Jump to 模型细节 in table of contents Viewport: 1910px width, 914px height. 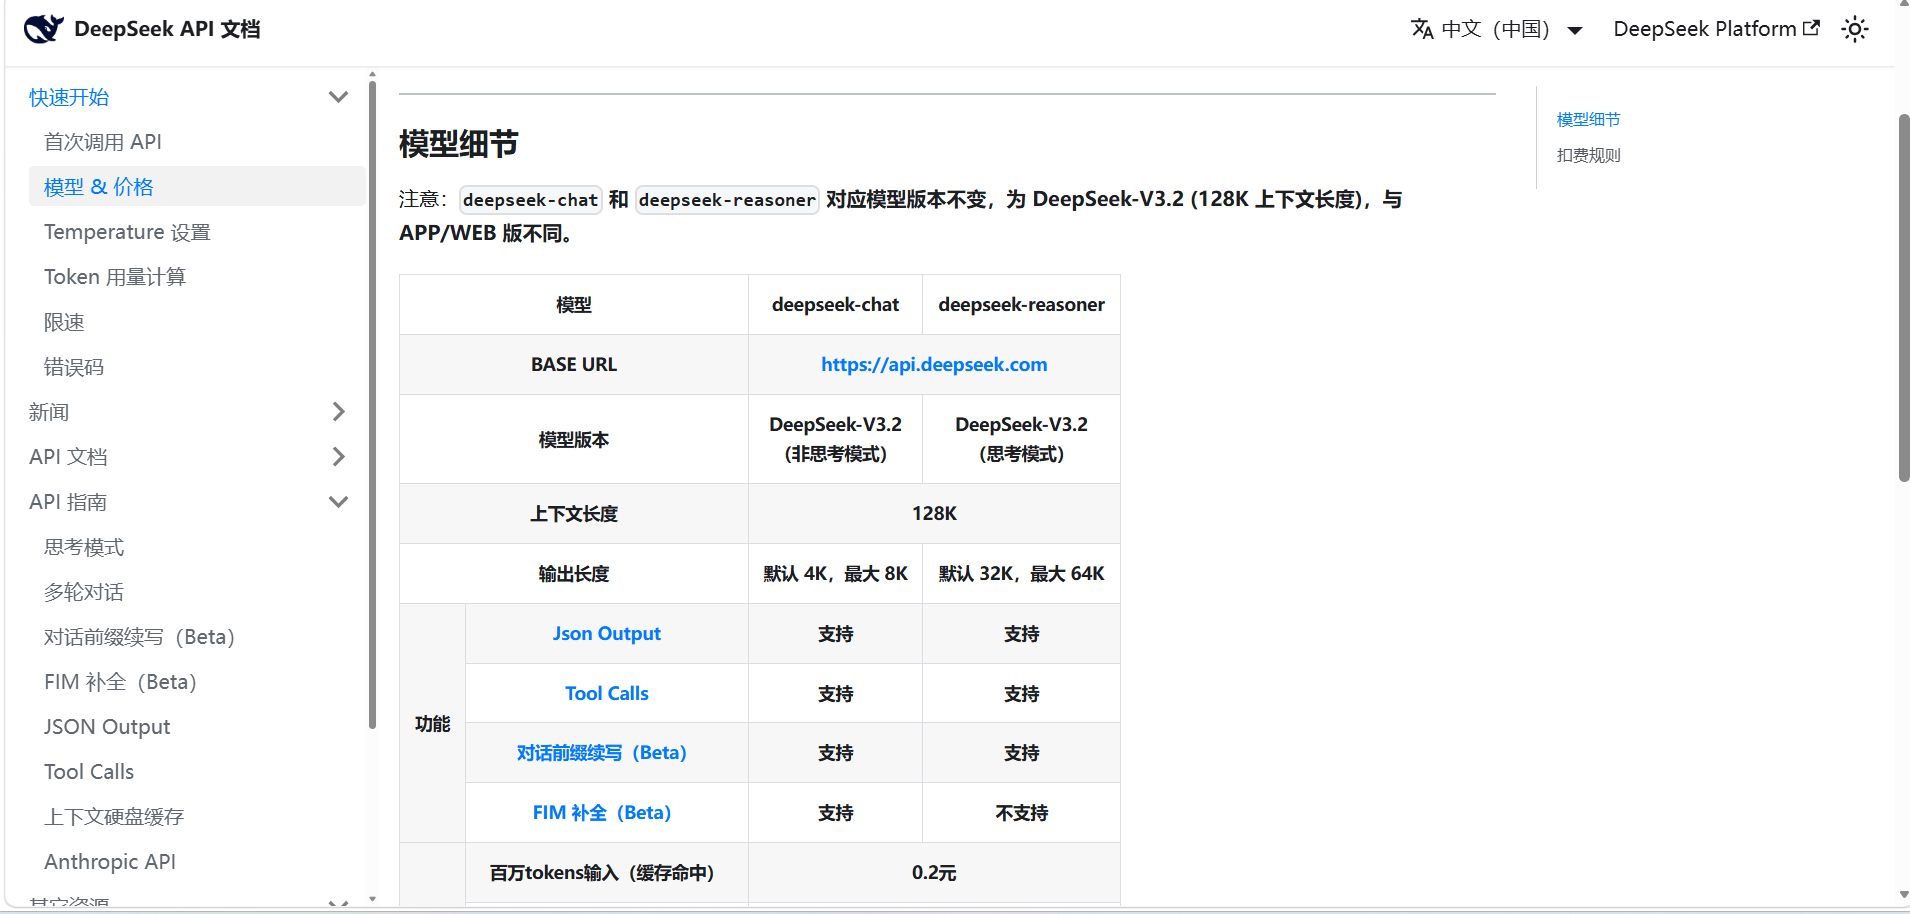point(1588,119)
